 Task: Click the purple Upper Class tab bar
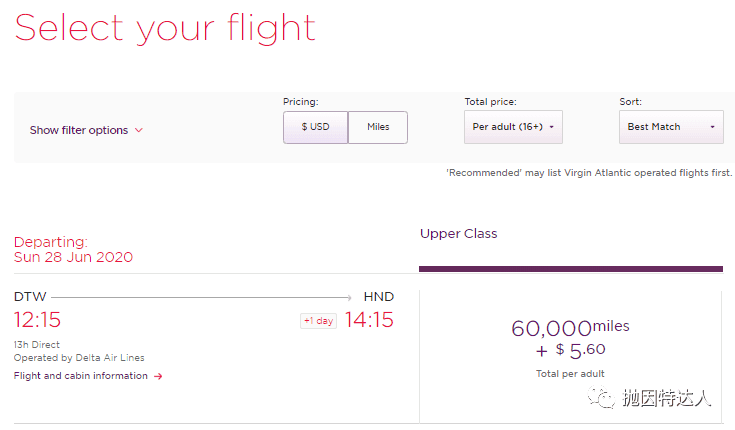click(x=571, y=269)
